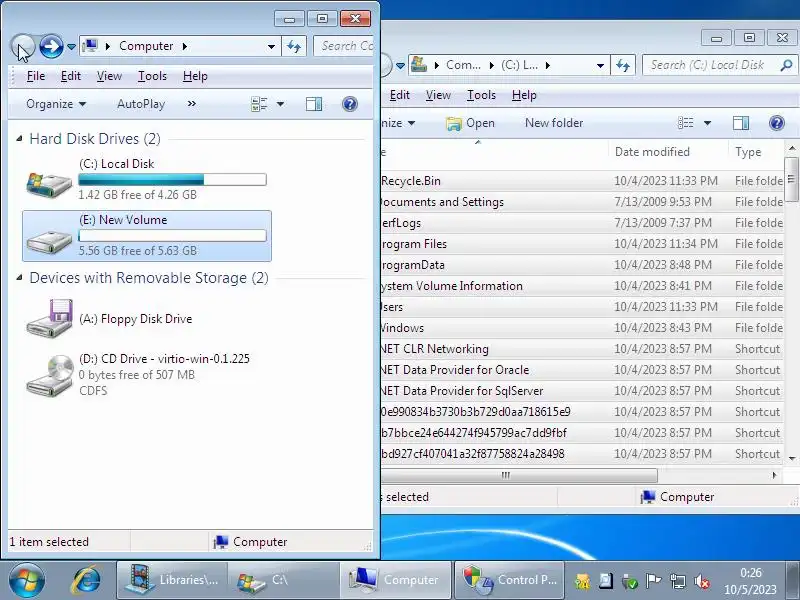
Task: Sort by Date modified column header
Action: pos(667,152)
